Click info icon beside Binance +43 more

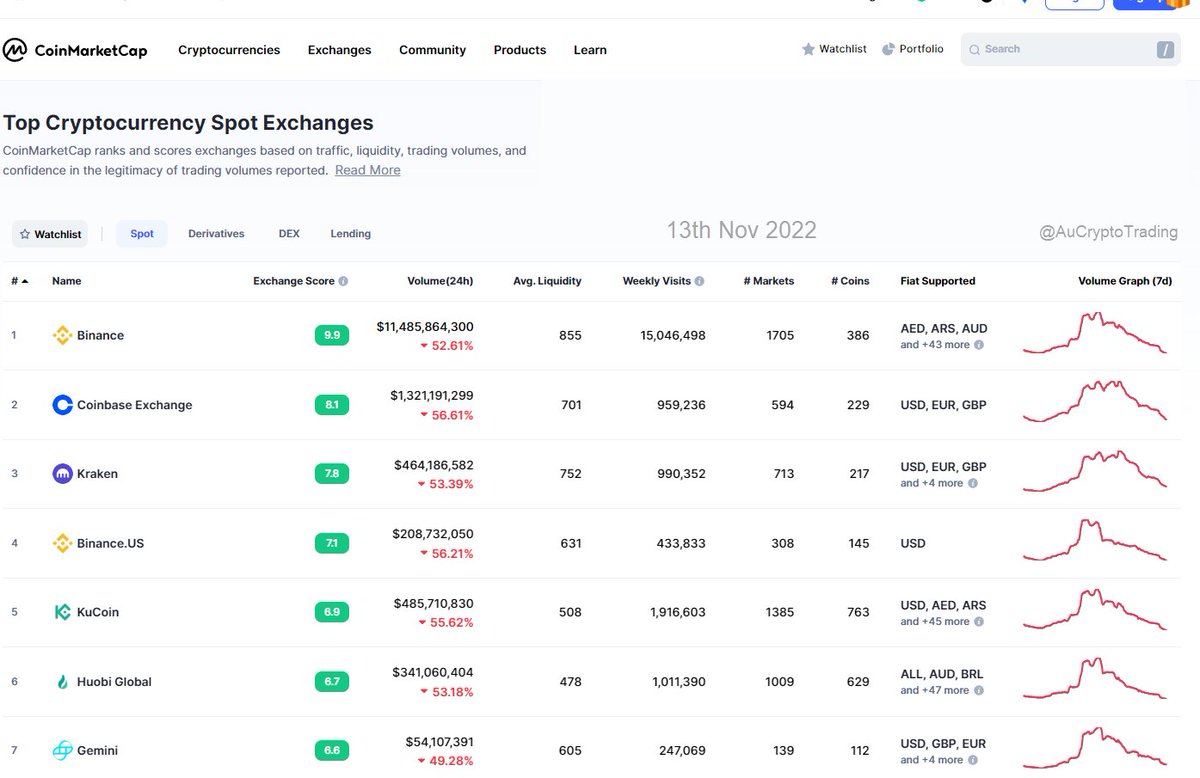point(978,345)
